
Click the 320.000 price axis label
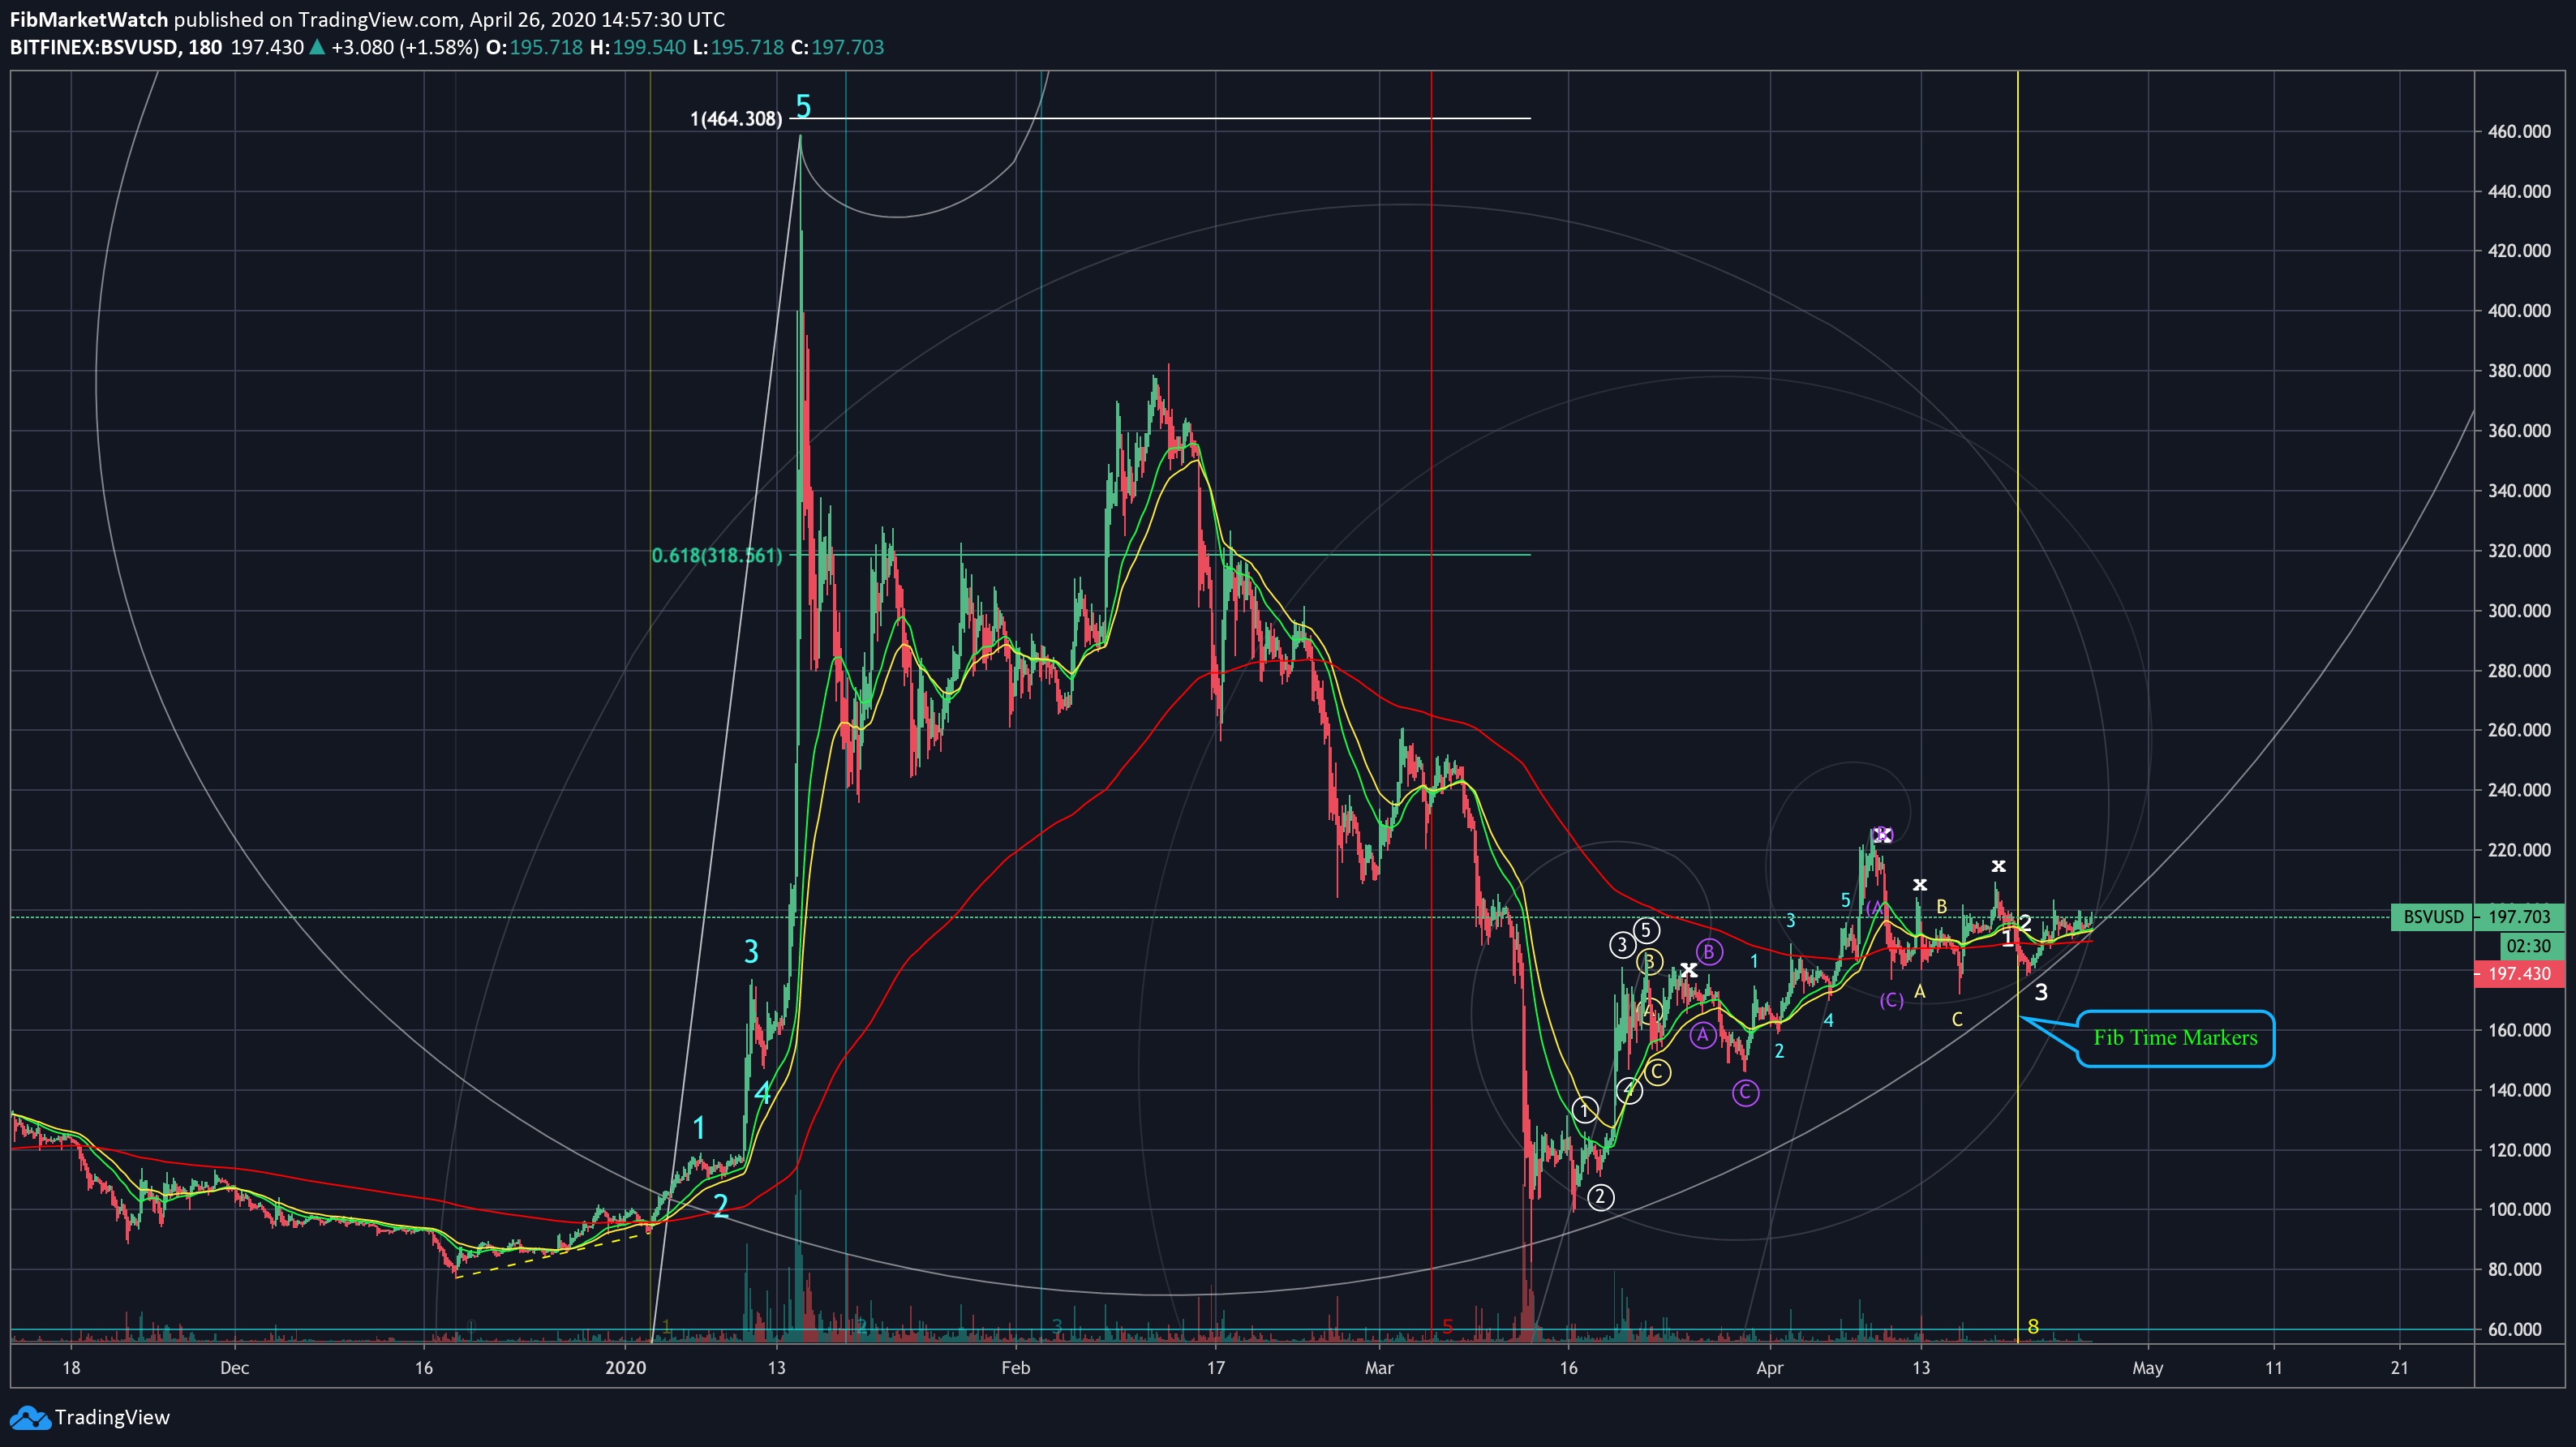[2519, 551]
